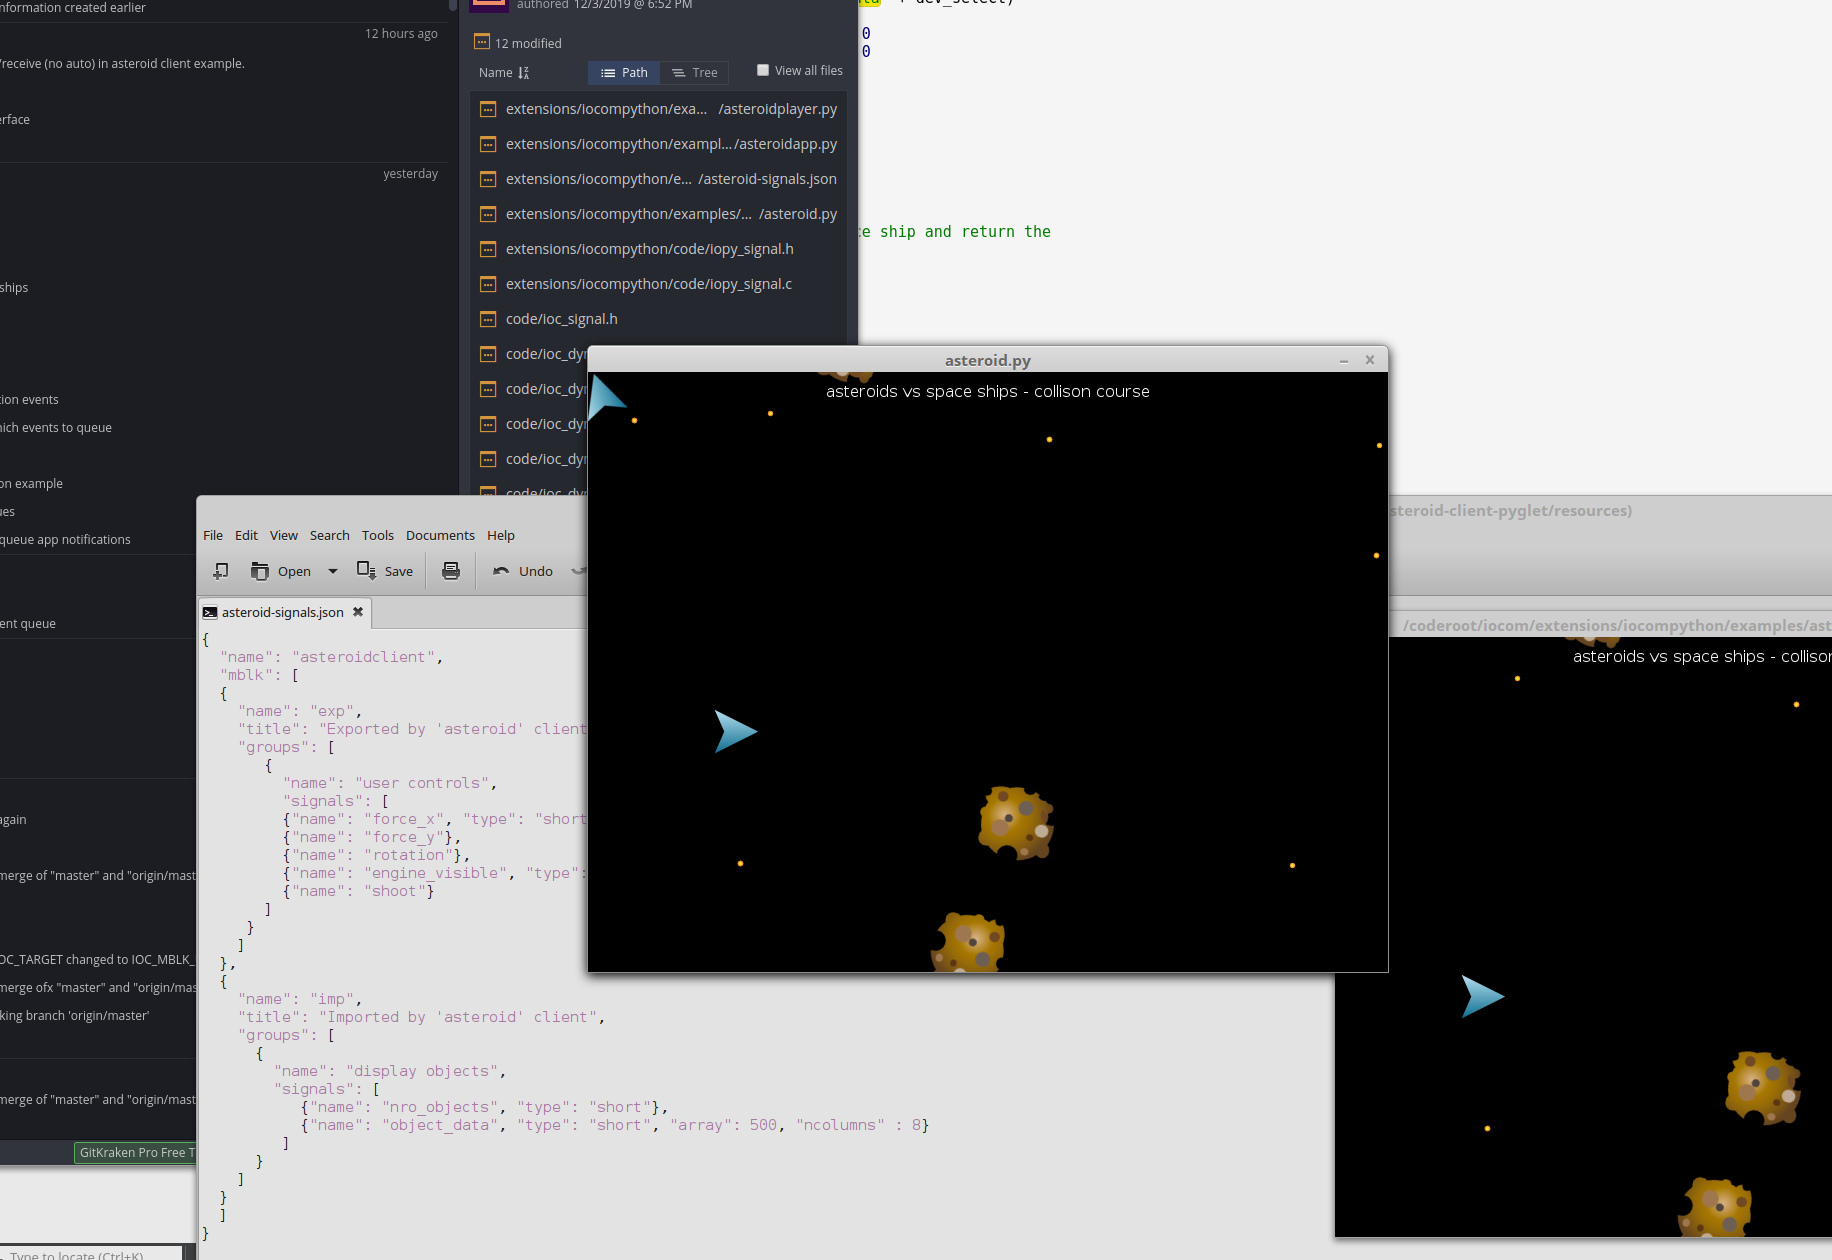Click the "object_data" signal line in editor
Viewport: 1832px width, 1260px height.
point(615,1125)
